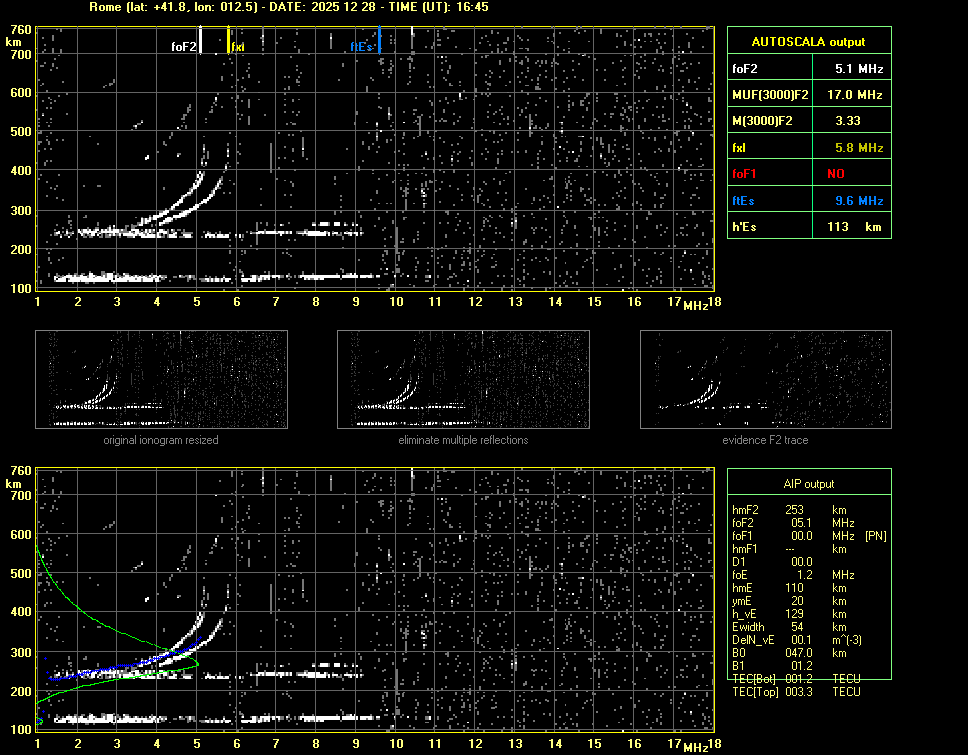Image resolution: width=968 pixels, height=755 pixels.
Task: Click the yellow fxI marker line
Action: click(x=229, y=40)
